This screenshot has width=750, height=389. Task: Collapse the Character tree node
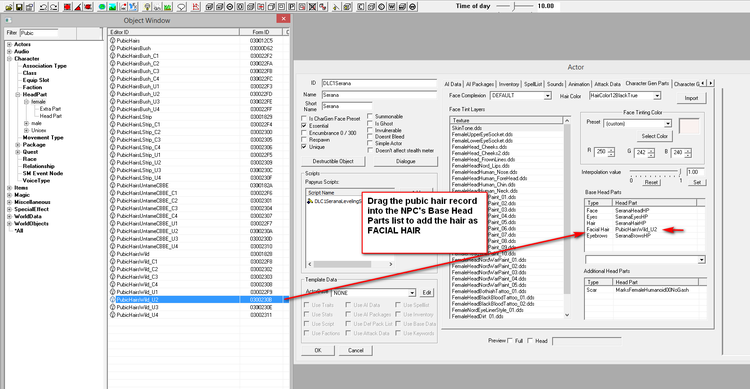9,58
